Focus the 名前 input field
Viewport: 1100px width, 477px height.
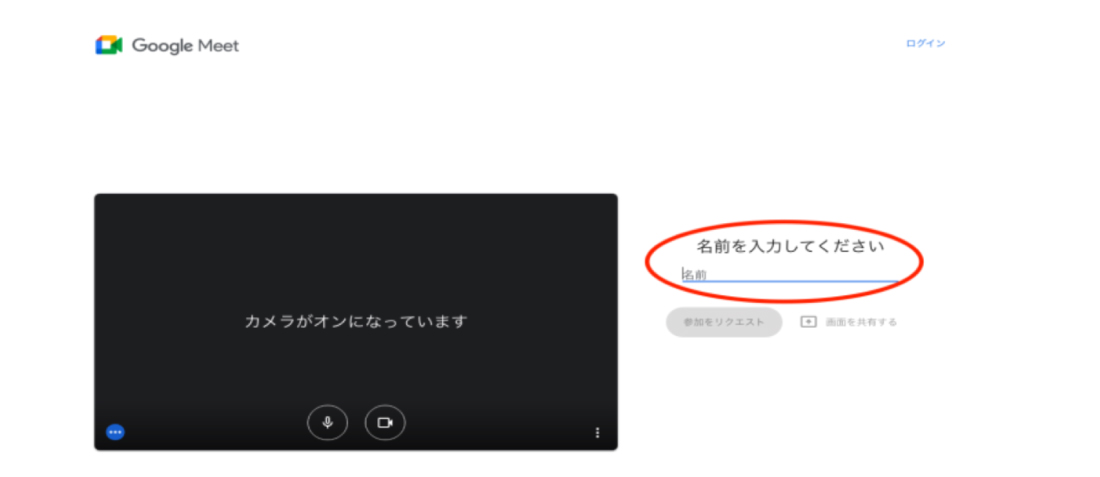(790, 274)
